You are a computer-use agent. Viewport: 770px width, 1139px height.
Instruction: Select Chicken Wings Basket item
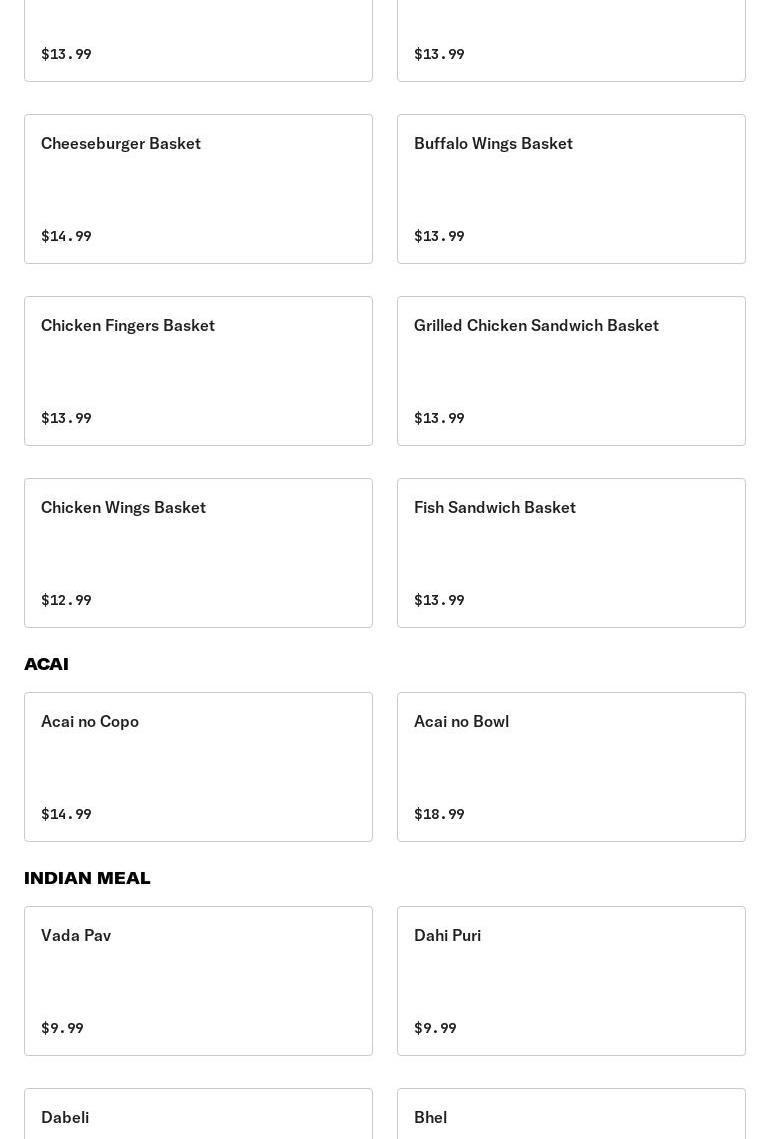[198, 553]
